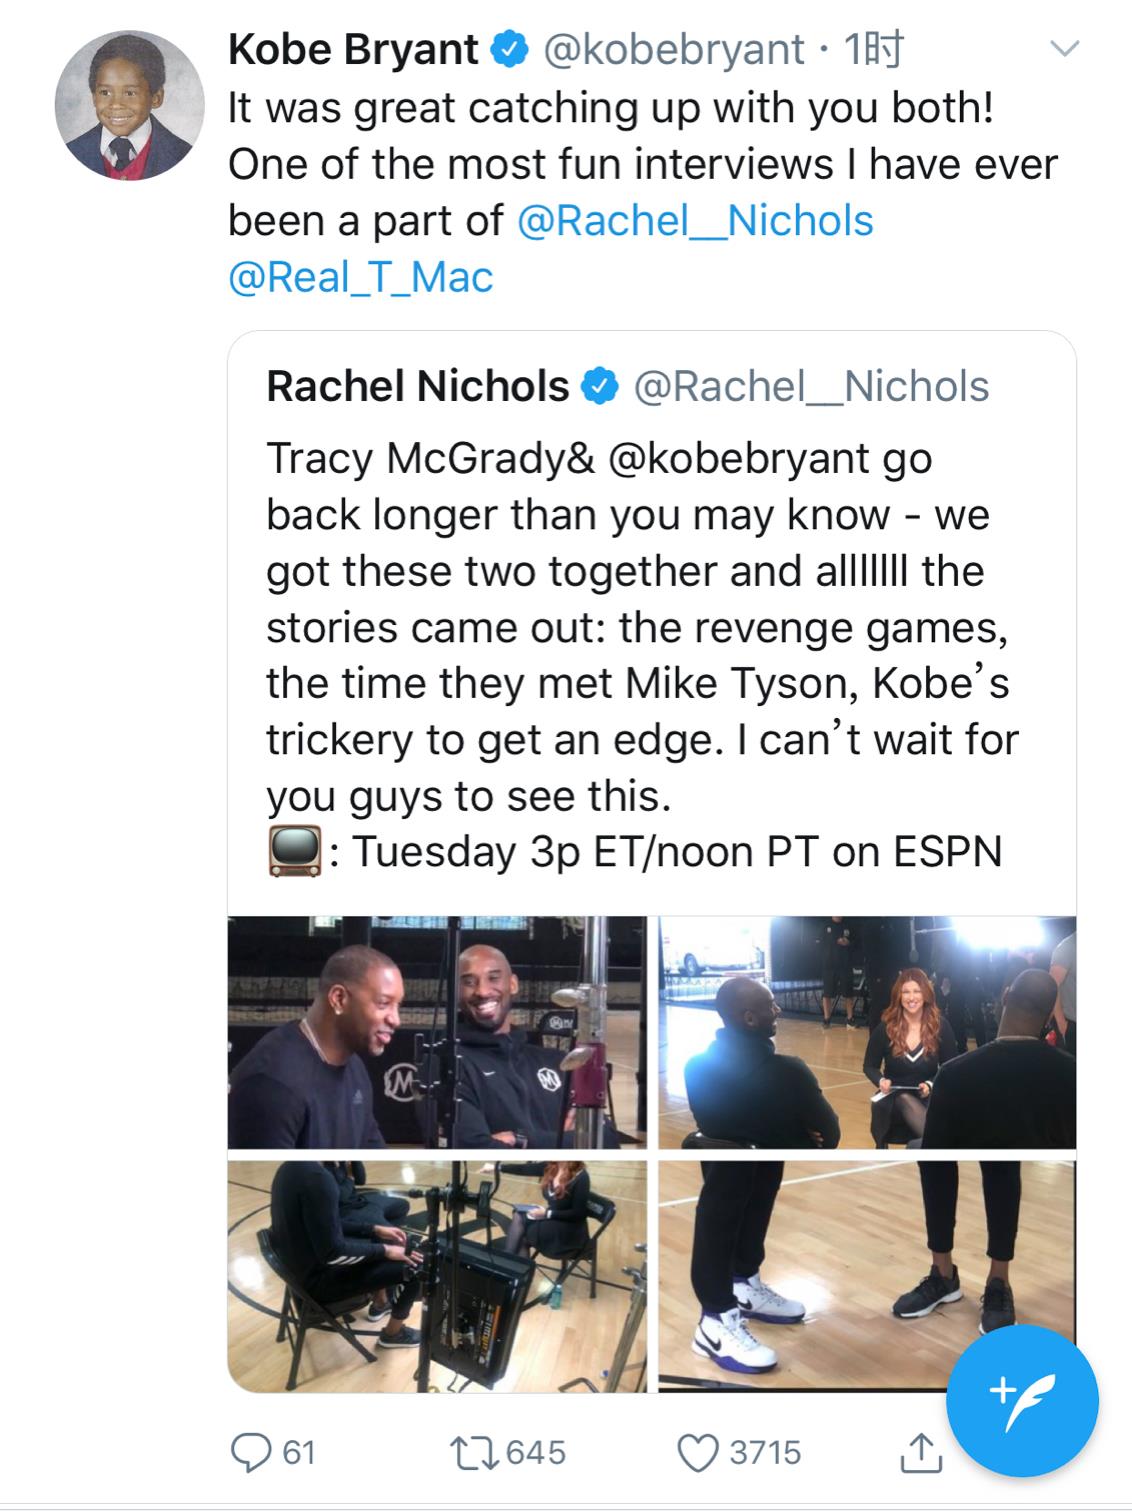
Task: Tap the share upload icon
Action: 920,1452
